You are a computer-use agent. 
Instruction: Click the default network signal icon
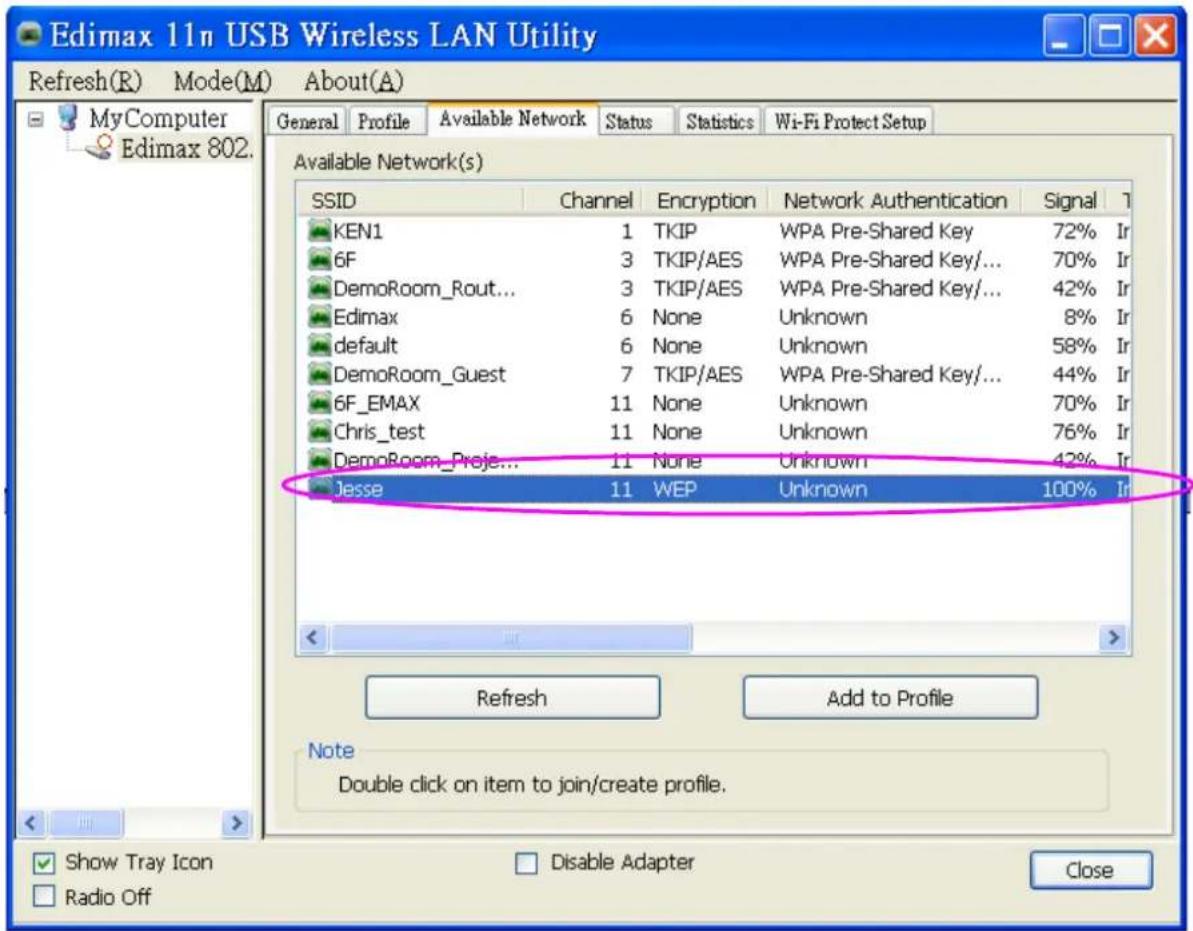320,345
